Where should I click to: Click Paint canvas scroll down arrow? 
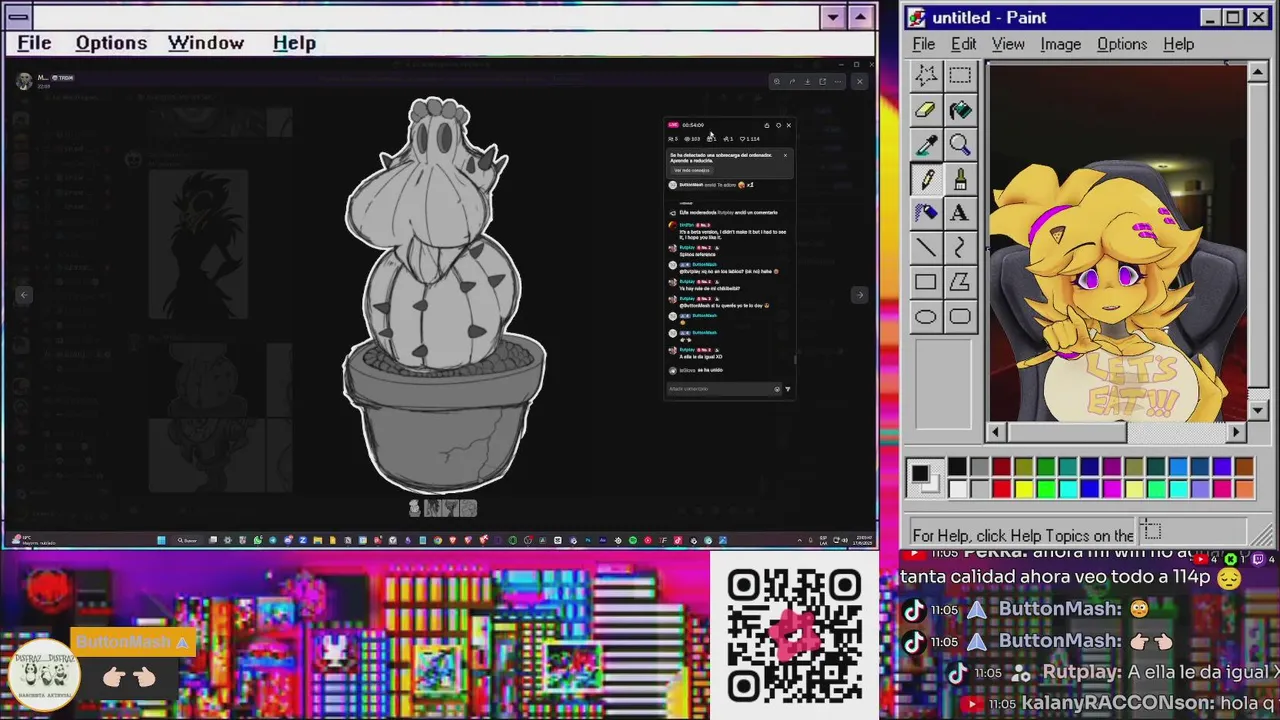tap(1259, 412)
